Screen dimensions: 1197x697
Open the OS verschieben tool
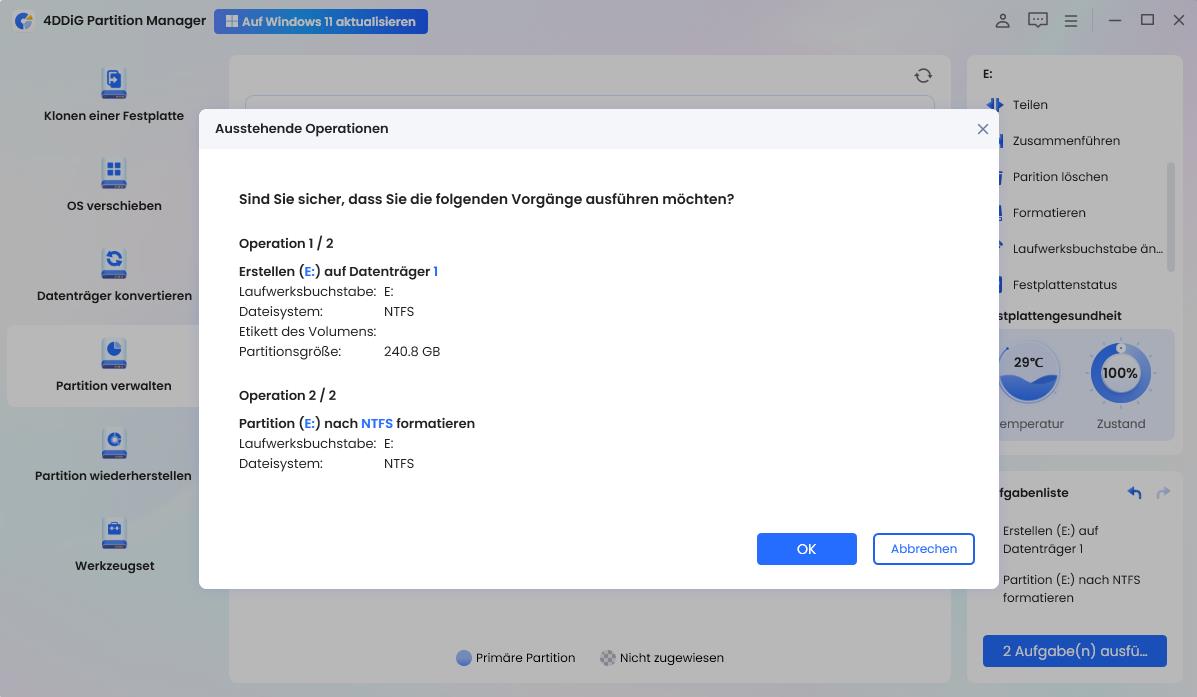click(113, 185)
